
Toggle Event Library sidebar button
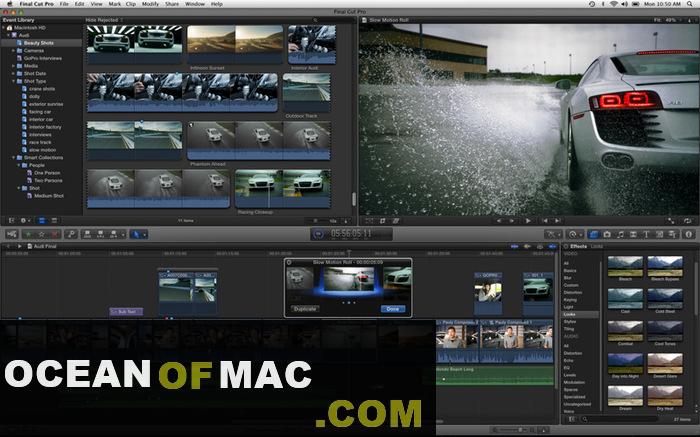pyautogui.click(x=12, y=221)
